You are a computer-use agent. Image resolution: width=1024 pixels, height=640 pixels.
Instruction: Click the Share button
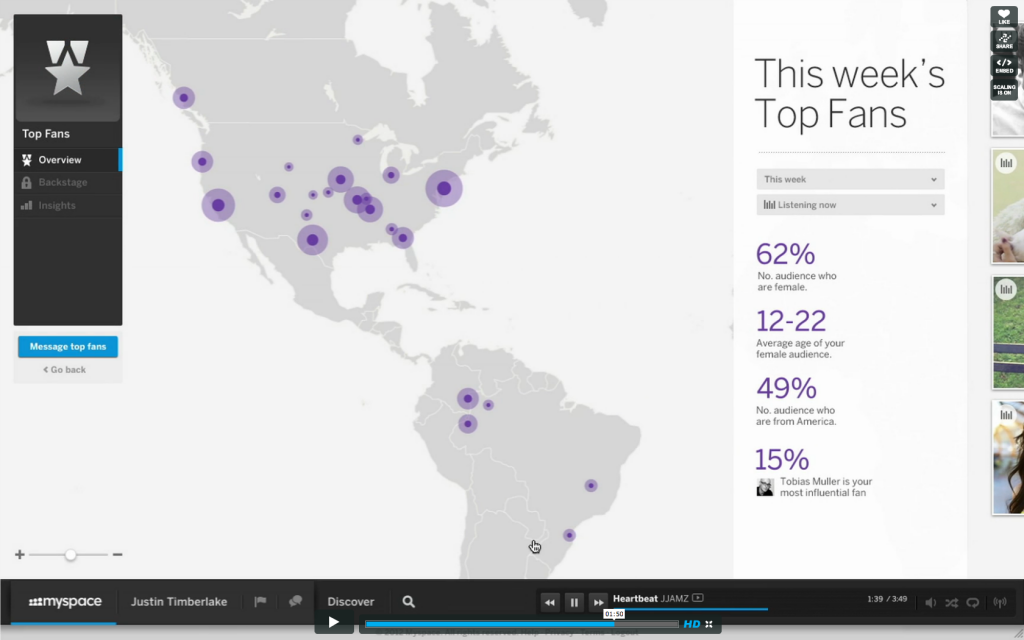pyautogui.click(x=1004, y=41)
